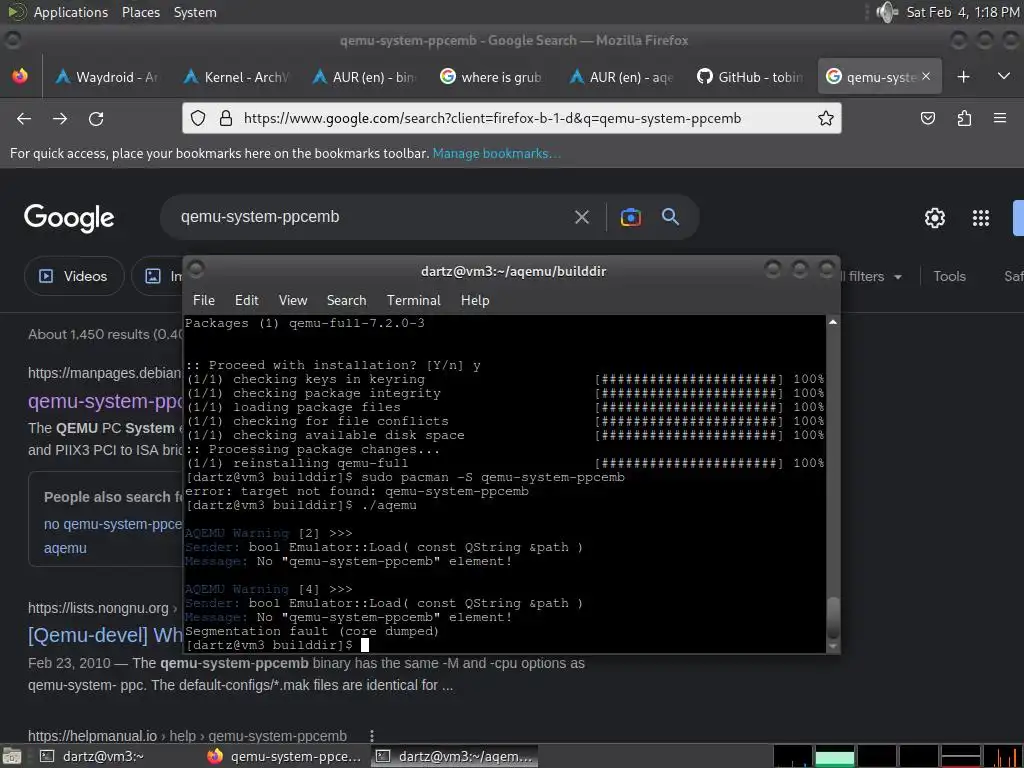This screenshot has width=1024, height=768.
Task: Clear the Google search query
Action: tap(581, 217)
